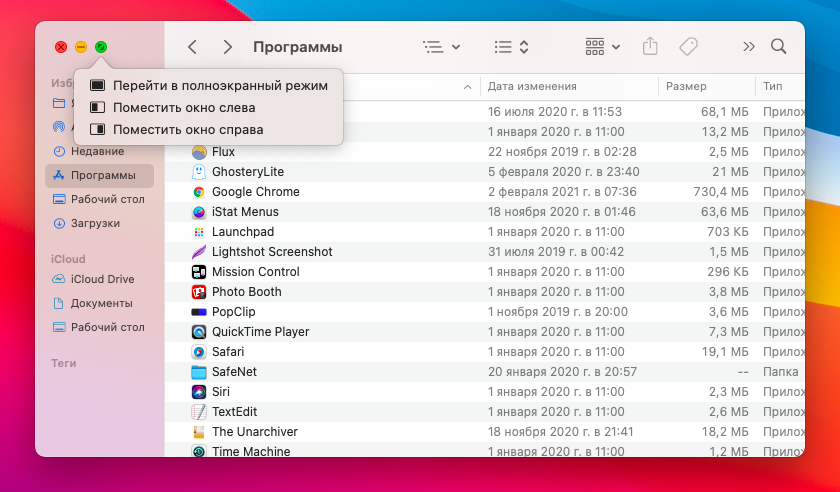Screen dimensions: 840x492
Task: Click the Lightshot Screenshot feather icon
Action: click(199, 251)
